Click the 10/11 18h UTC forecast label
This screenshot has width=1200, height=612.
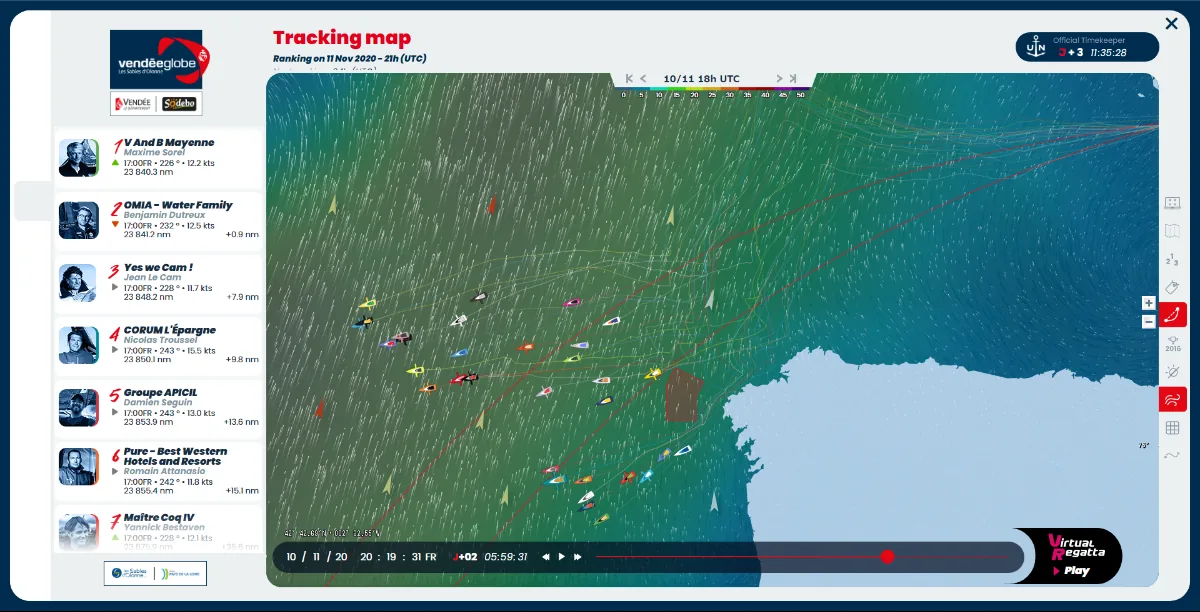pos(701,78)
